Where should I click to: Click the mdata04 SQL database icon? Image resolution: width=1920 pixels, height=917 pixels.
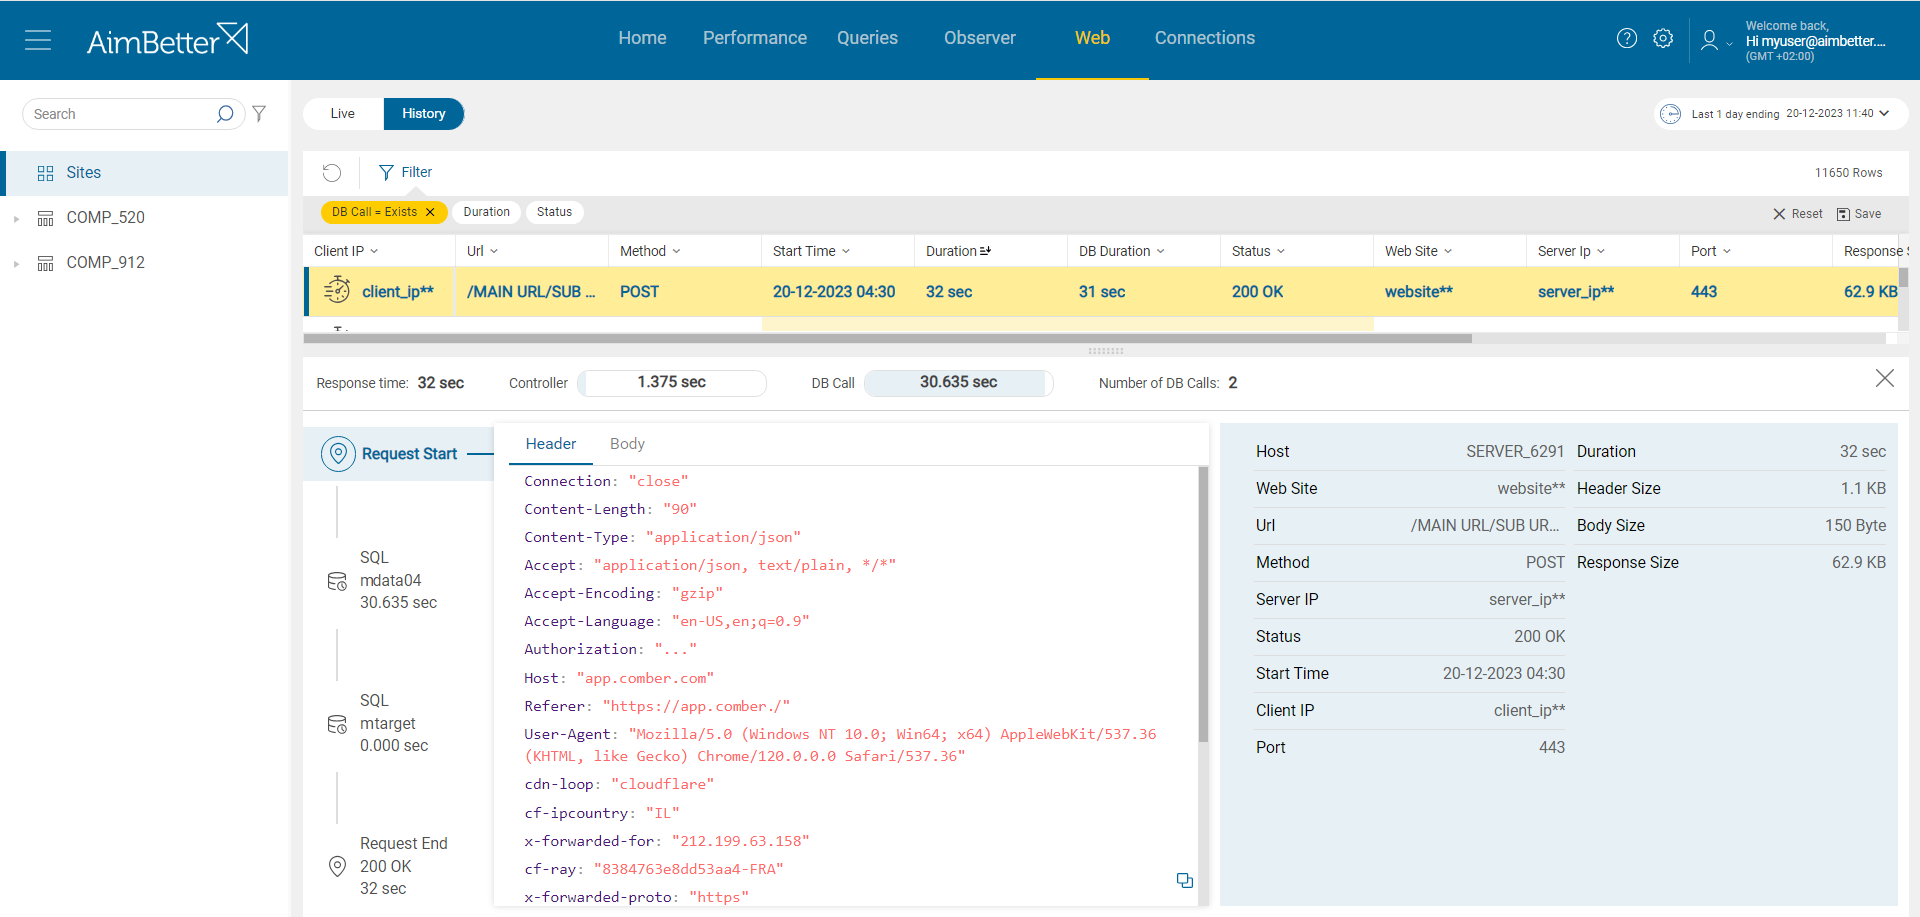pos(337,581)
